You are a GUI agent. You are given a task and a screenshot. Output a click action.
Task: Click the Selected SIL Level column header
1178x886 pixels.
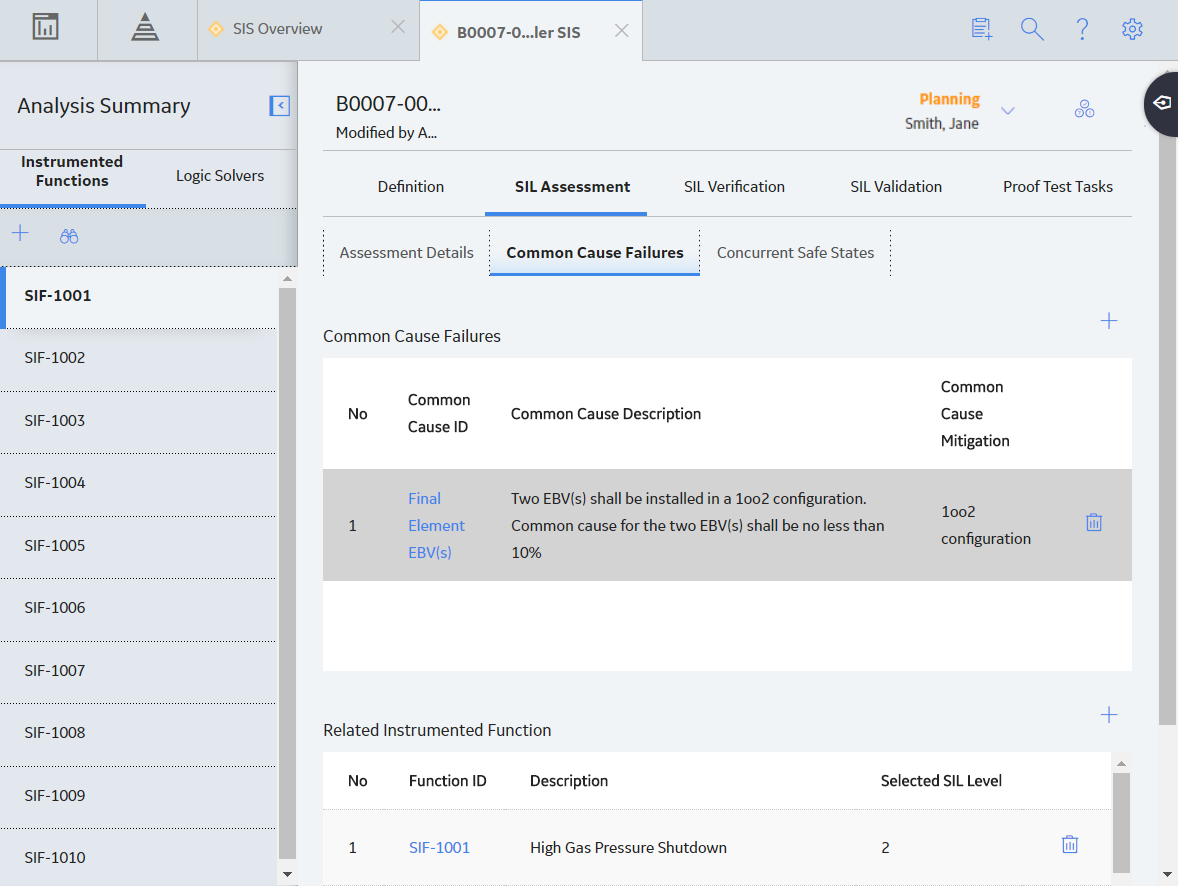(941, 781)
